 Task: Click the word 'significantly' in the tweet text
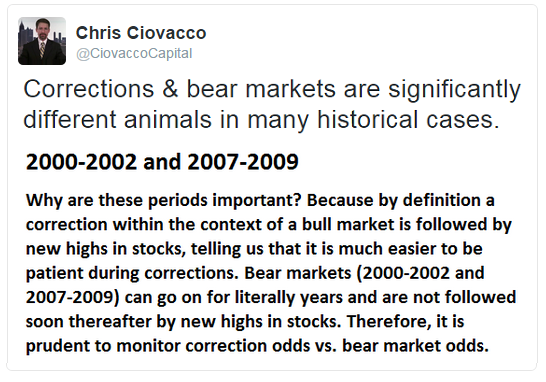pos(454,89)
